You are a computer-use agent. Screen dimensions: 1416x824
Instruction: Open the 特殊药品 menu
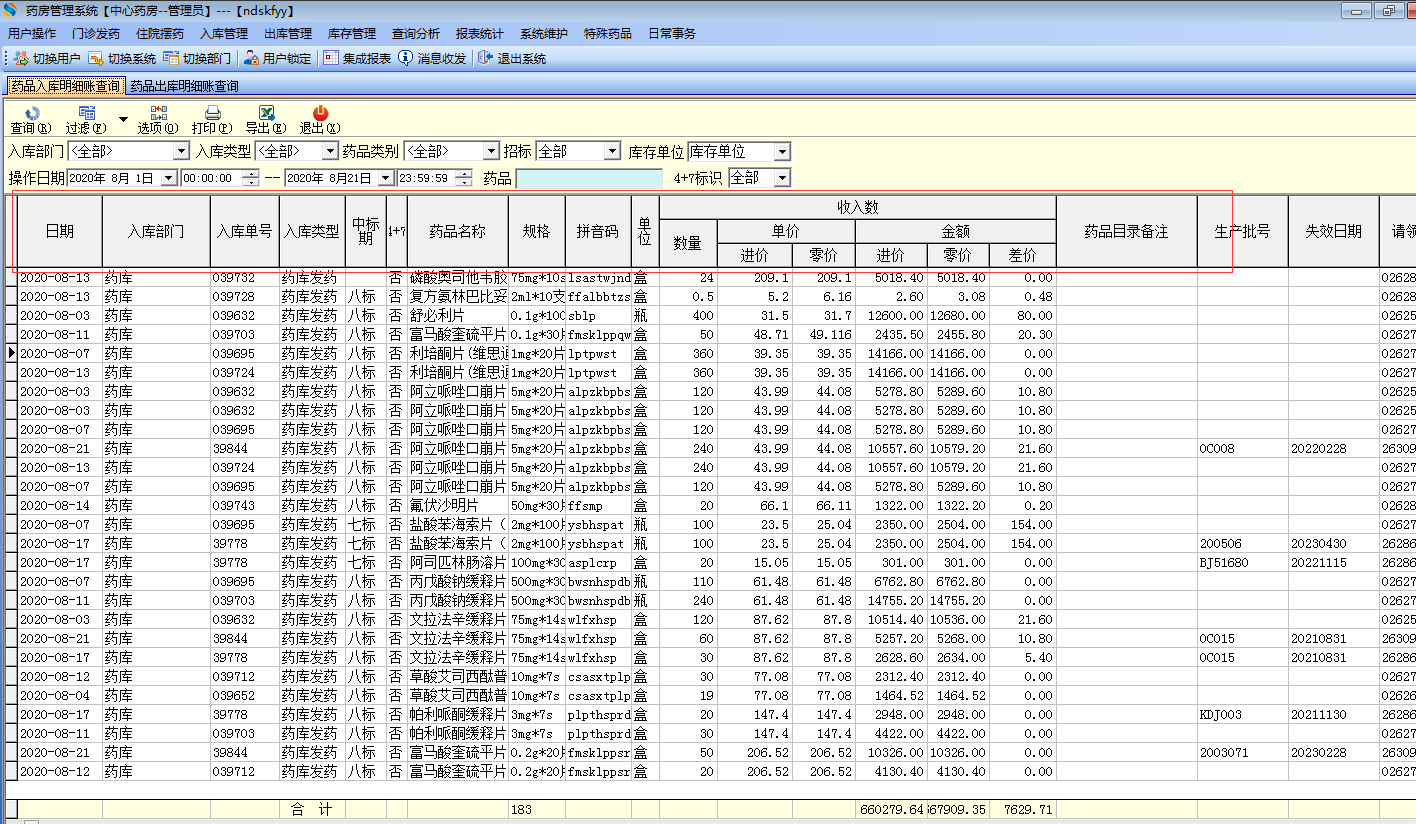click(x=608, y=33)
